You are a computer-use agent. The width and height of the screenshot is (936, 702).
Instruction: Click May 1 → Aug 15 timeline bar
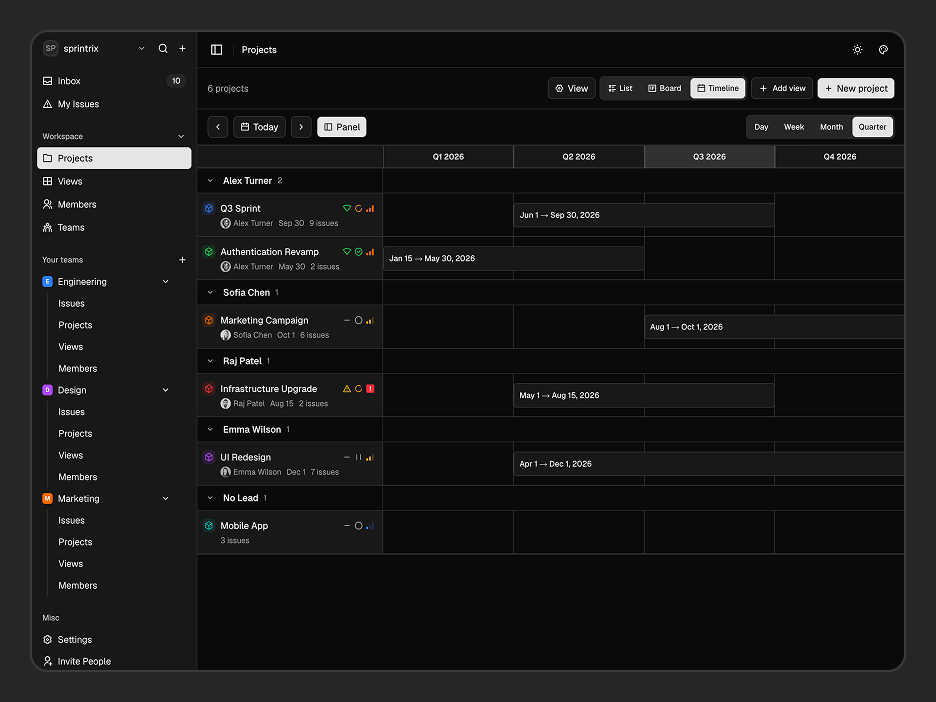click(x=644, y=395)
